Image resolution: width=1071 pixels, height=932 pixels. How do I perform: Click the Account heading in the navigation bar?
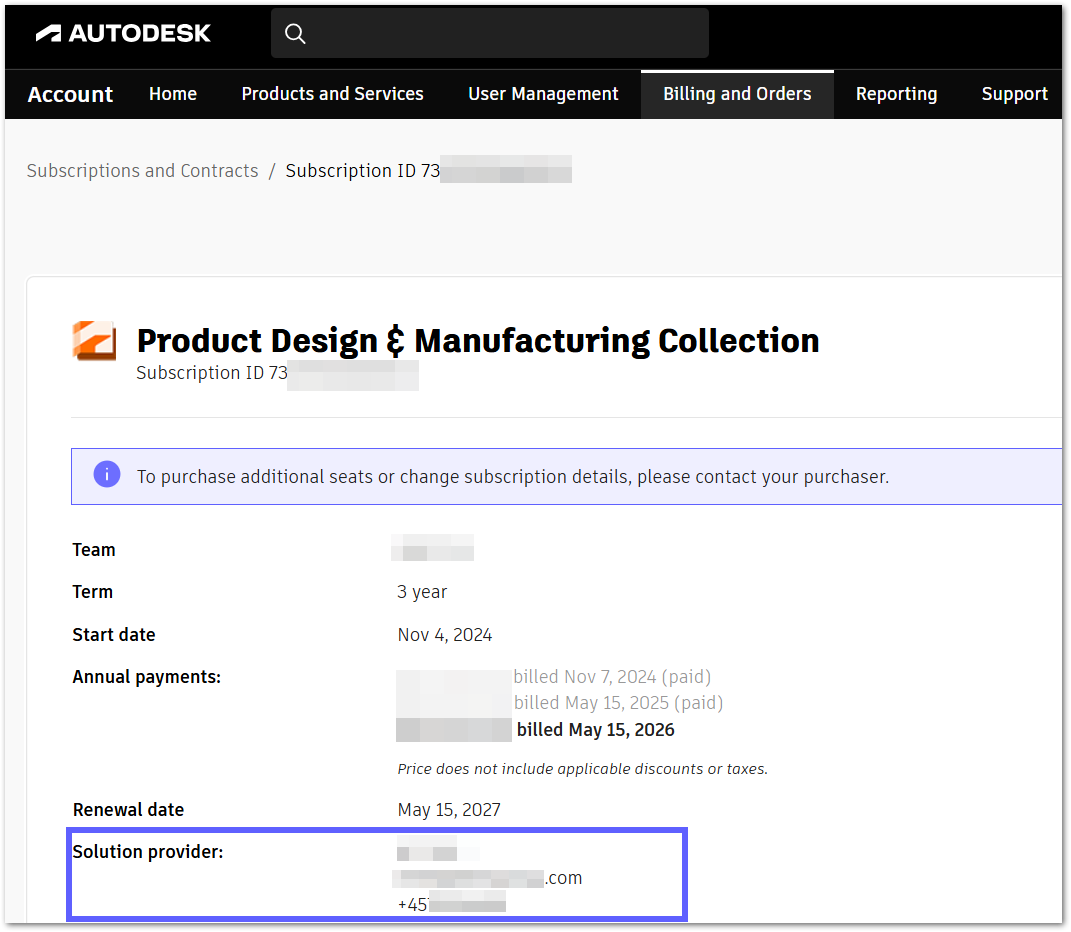click(70, 93)
